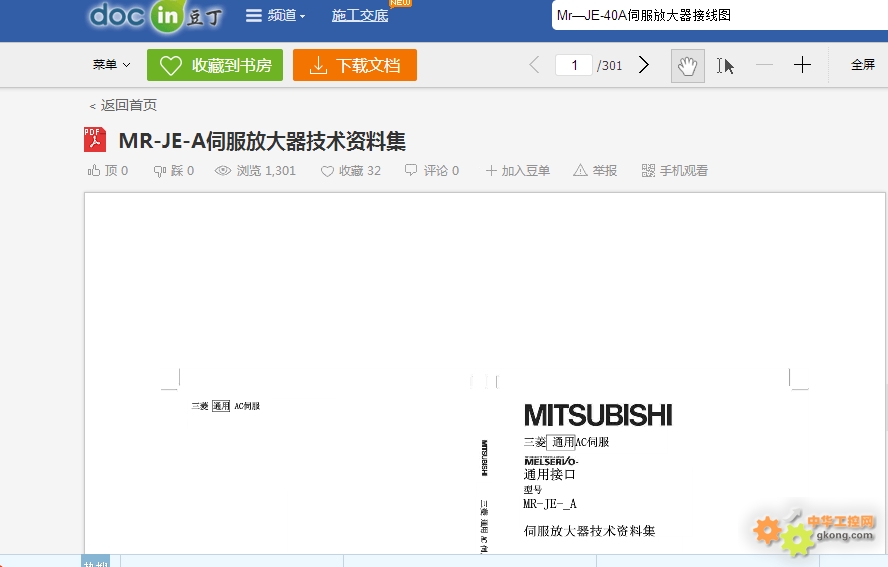The height and width of the screenshot is (567, 888).
Task: Enter fullscreen with 全屏 button
Action: (x=862, y=65)
